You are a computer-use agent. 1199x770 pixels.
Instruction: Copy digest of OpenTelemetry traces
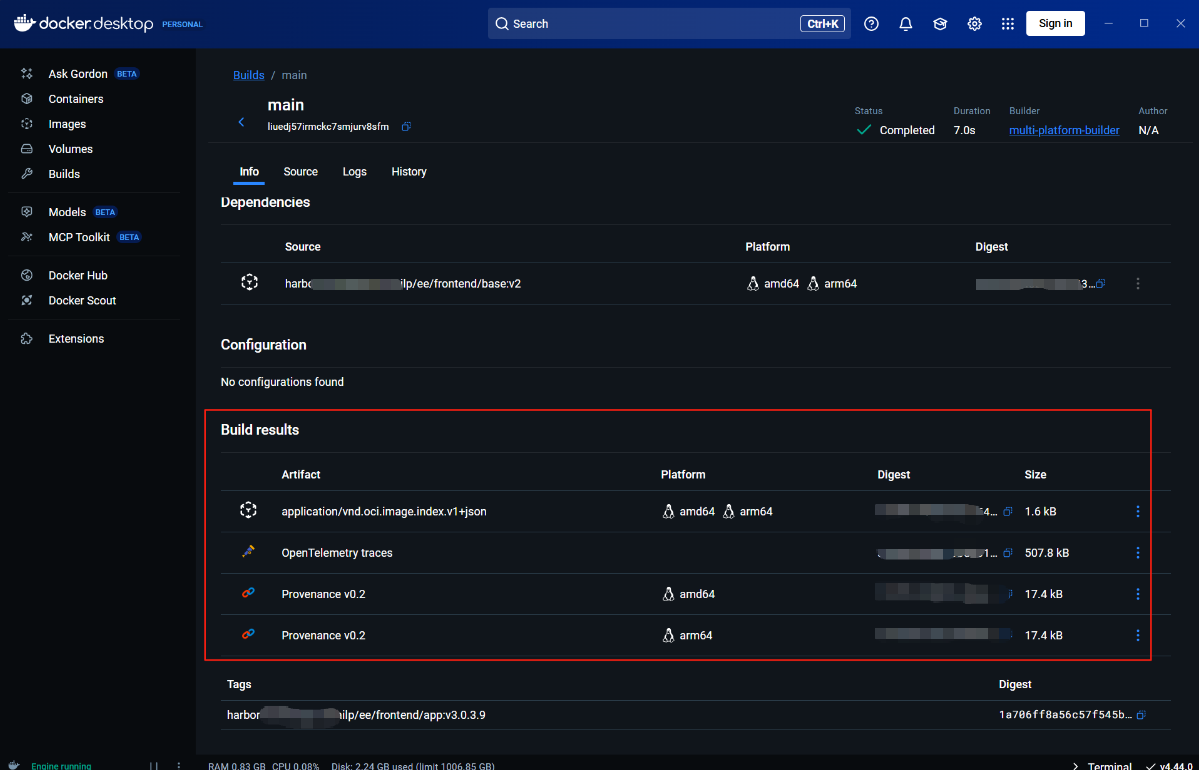[x=1008, y=553]
